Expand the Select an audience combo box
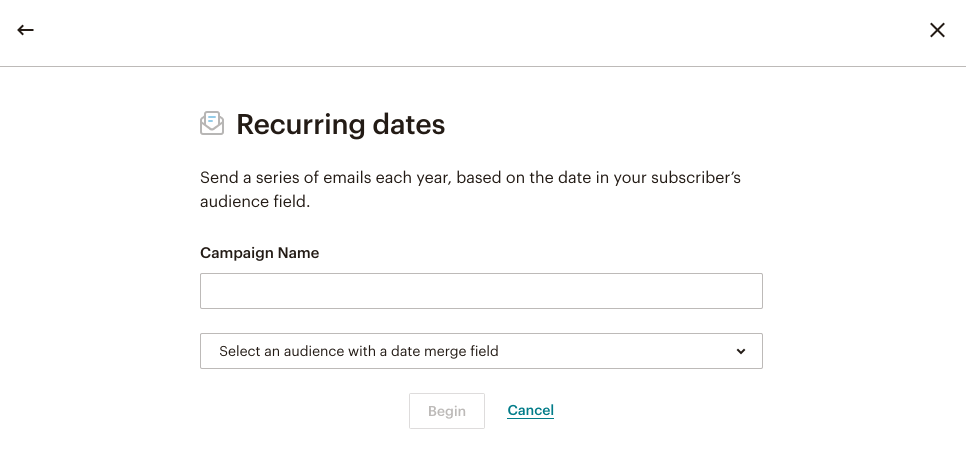This screenshot has width=966, height=476. point(481,351)
